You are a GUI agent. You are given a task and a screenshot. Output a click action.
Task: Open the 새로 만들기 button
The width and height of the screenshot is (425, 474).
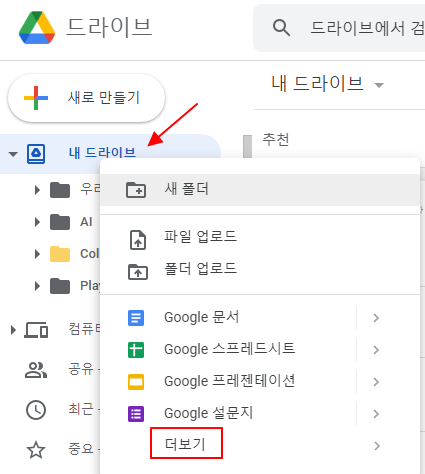pyautogui.click(x=86, y=98)
